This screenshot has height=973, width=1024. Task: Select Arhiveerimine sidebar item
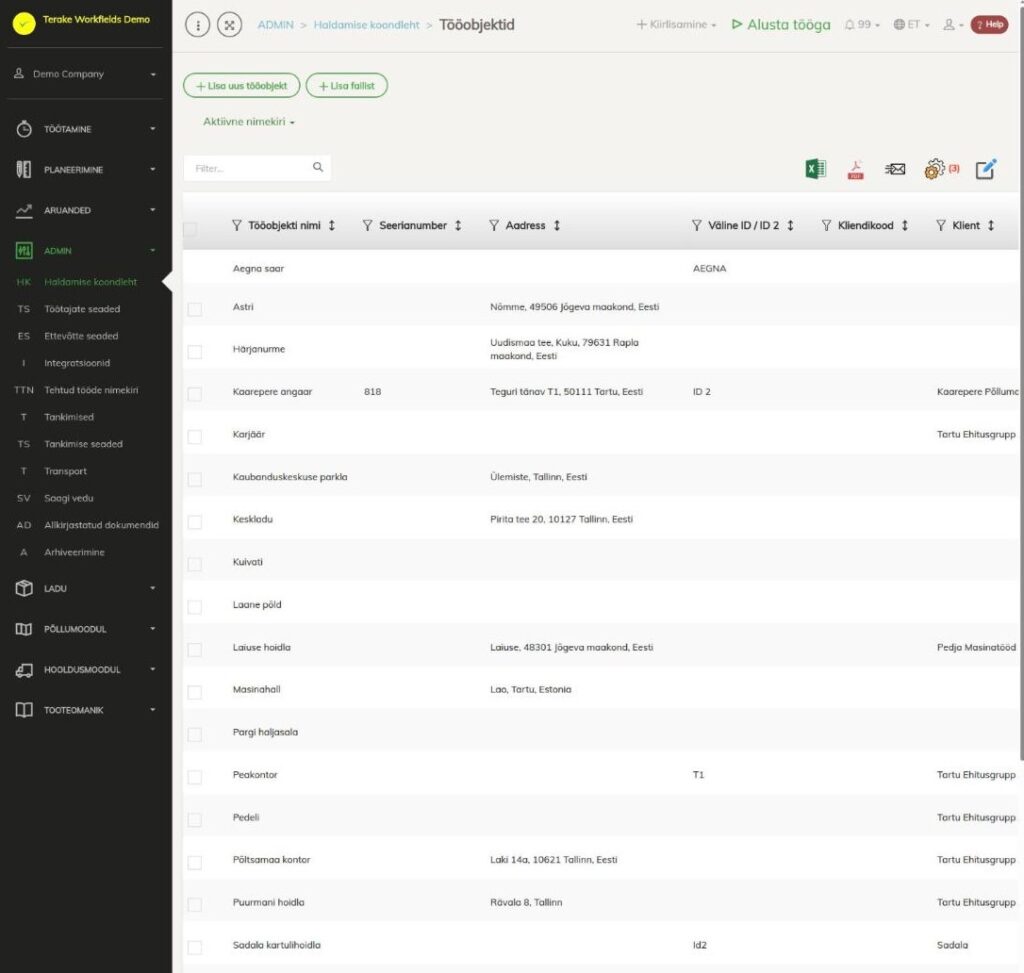[74, 552]
